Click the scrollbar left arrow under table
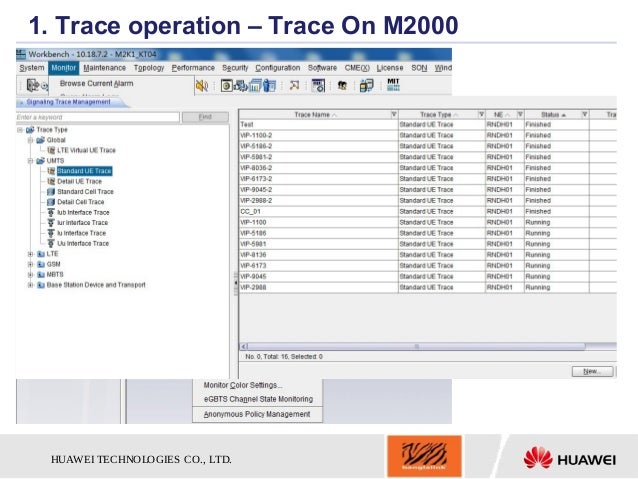This screenshot has width=638, height=479. tap(244, 346)
